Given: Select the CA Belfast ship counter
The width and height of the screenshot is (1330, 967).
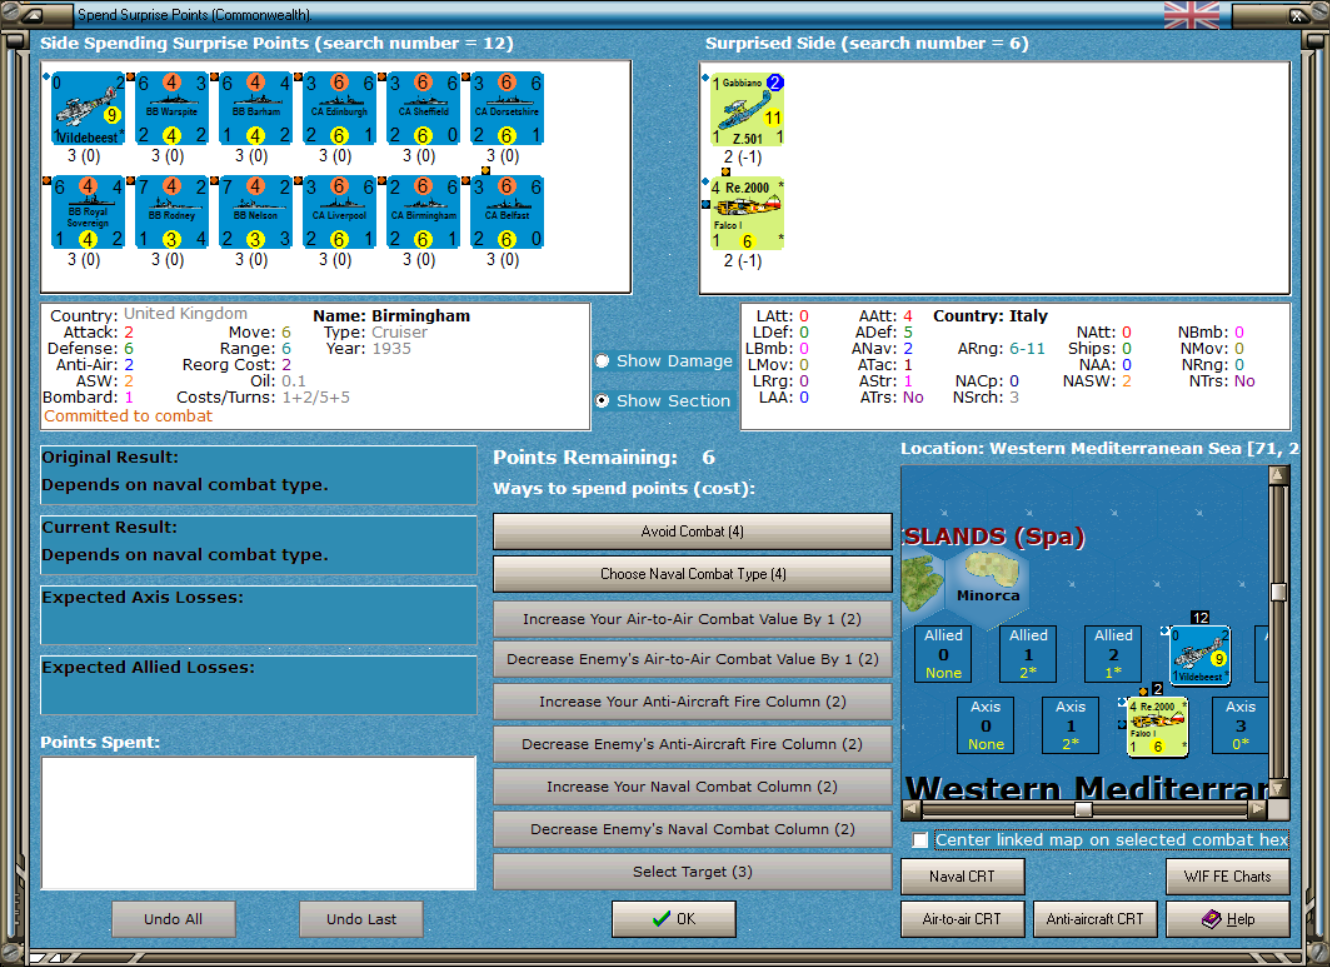Looking at the screenshot, I should pos(508,212).
